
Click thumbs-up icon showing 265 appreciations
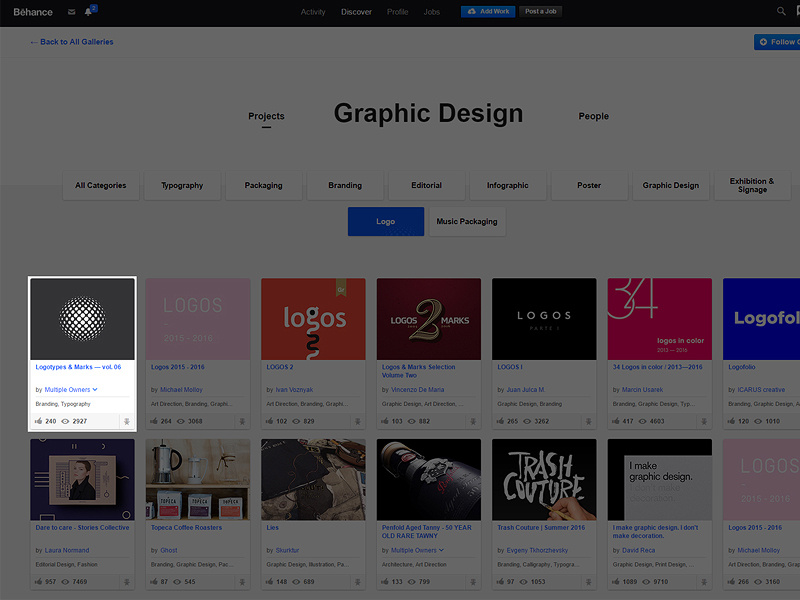[501, 421]
